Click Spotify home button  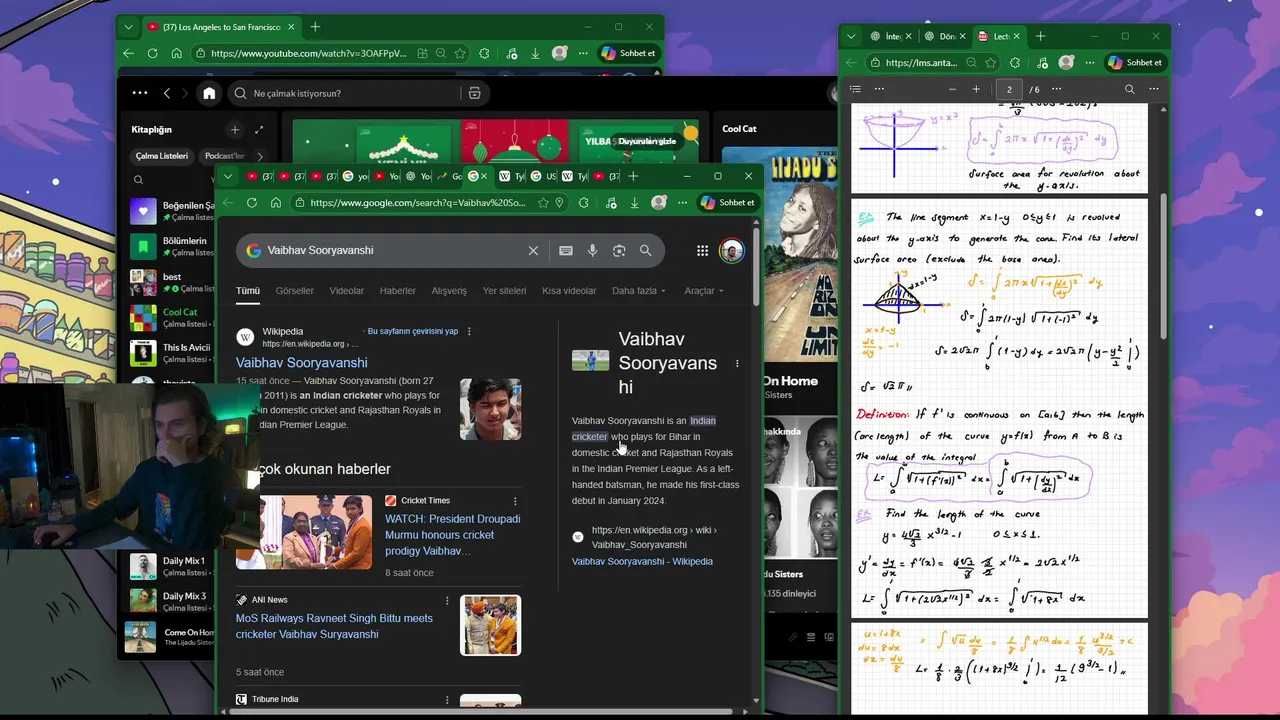(209, 93)
